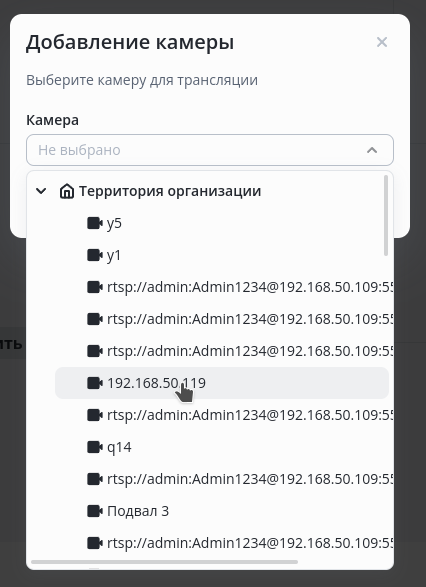426x587 pixels.
Task: Click the horizontal scrollbar under camera list
Action: click(x=165, y=562)
